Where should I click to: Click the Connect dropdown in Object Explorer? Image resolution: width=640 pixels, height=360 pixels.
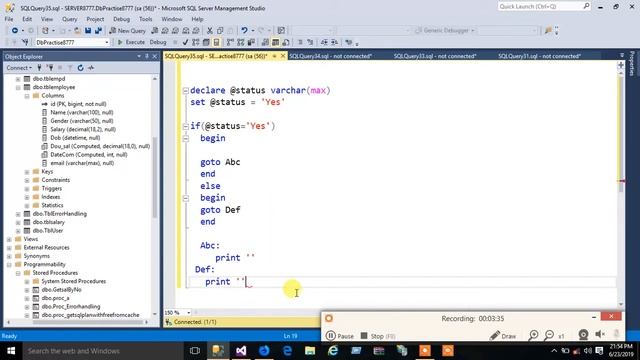pyautogui.click(x=19, y=68)
